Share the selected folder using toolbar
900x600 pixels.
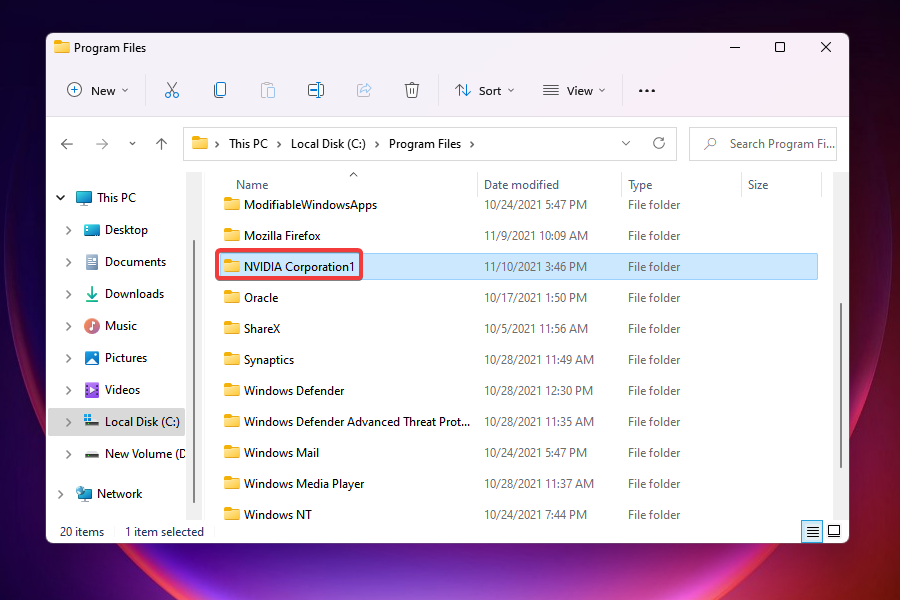point(364,90)
